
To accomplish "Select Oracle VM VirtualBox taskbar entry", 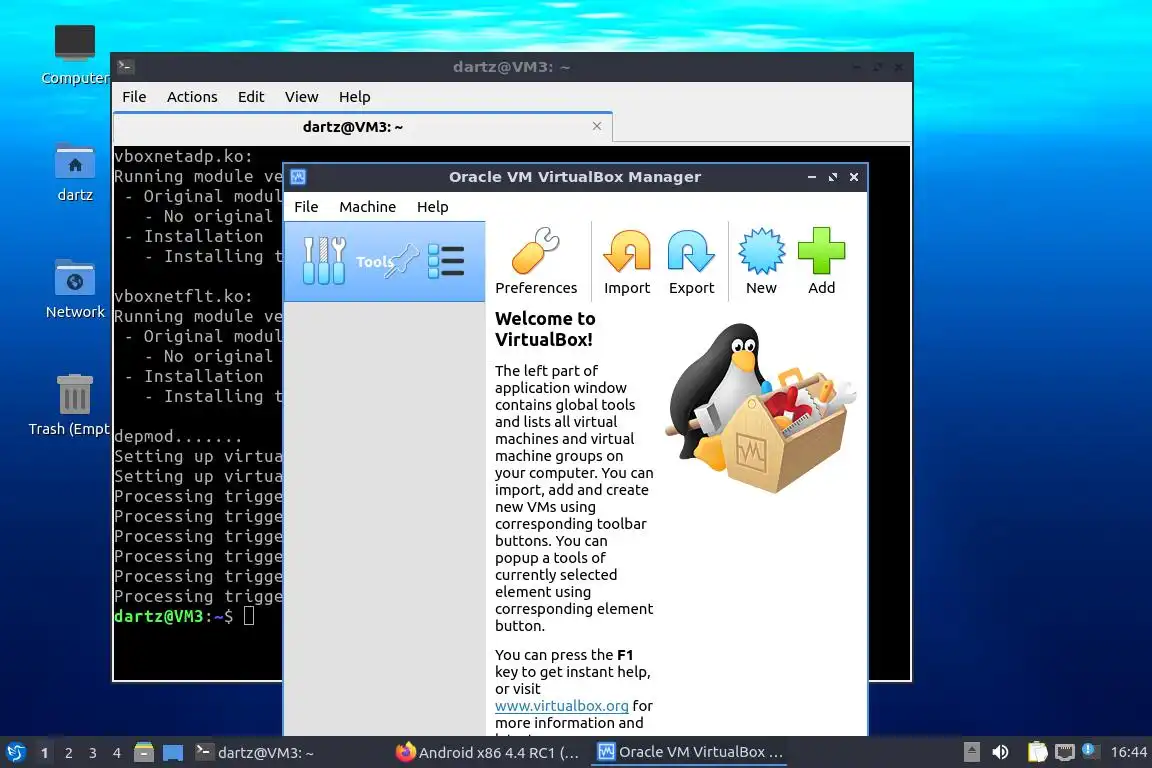I will (x=689, y=752).
